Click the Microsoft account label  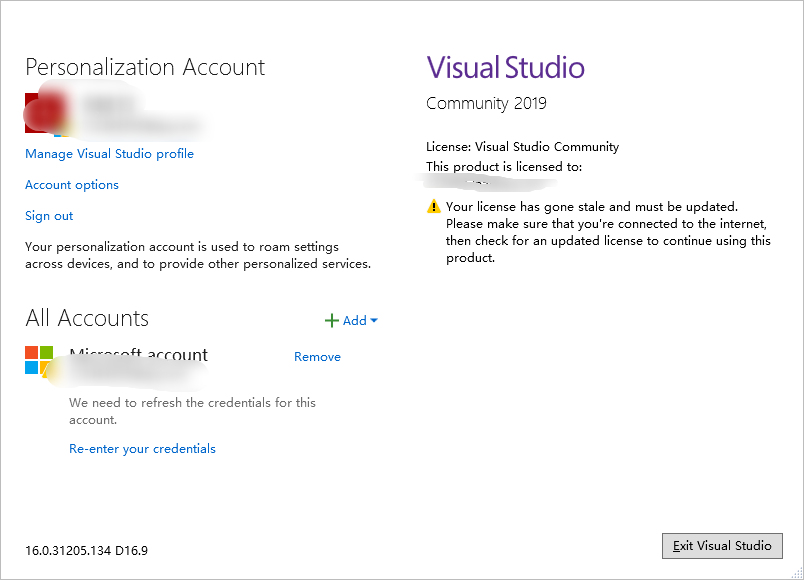coord(138,355)
